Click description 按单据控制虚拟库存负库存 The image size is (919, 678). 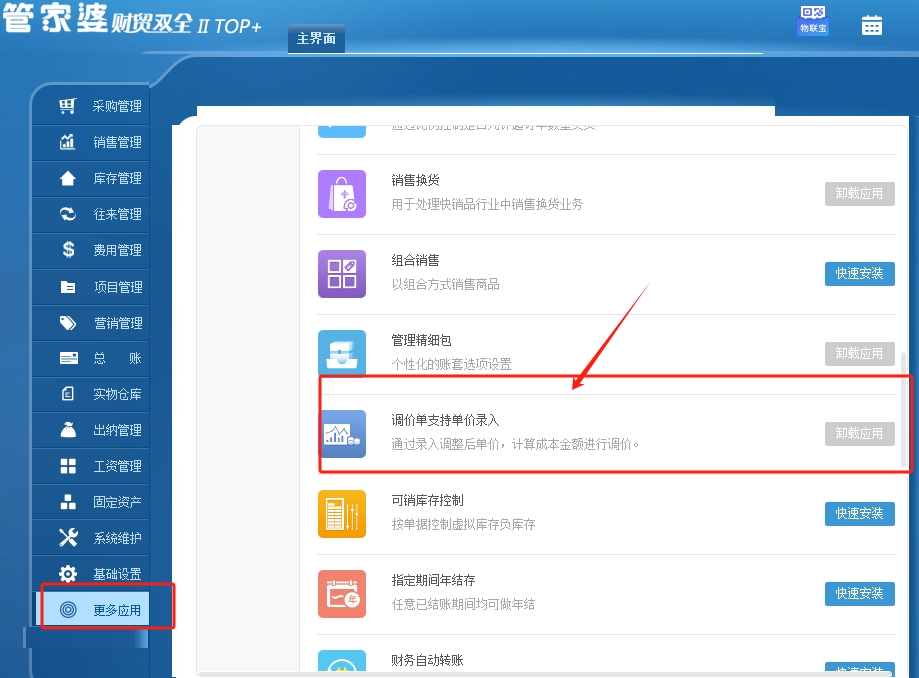pos(463,524)
